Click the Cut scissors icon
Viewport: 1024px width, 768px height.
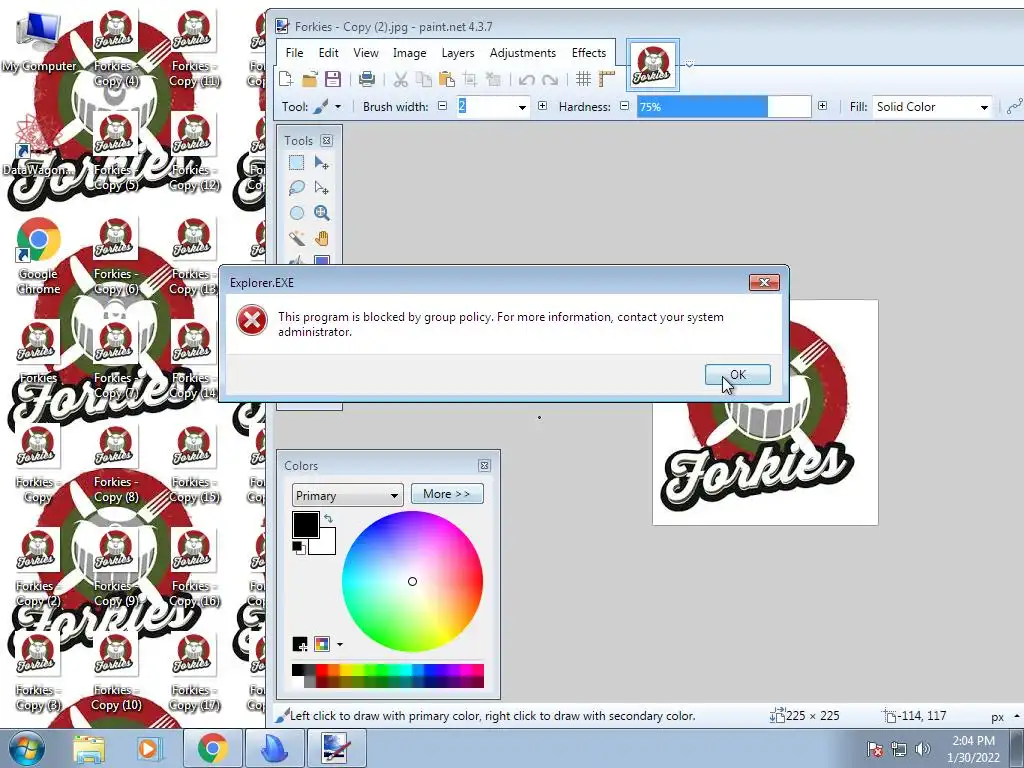click(x=400, y=79)
